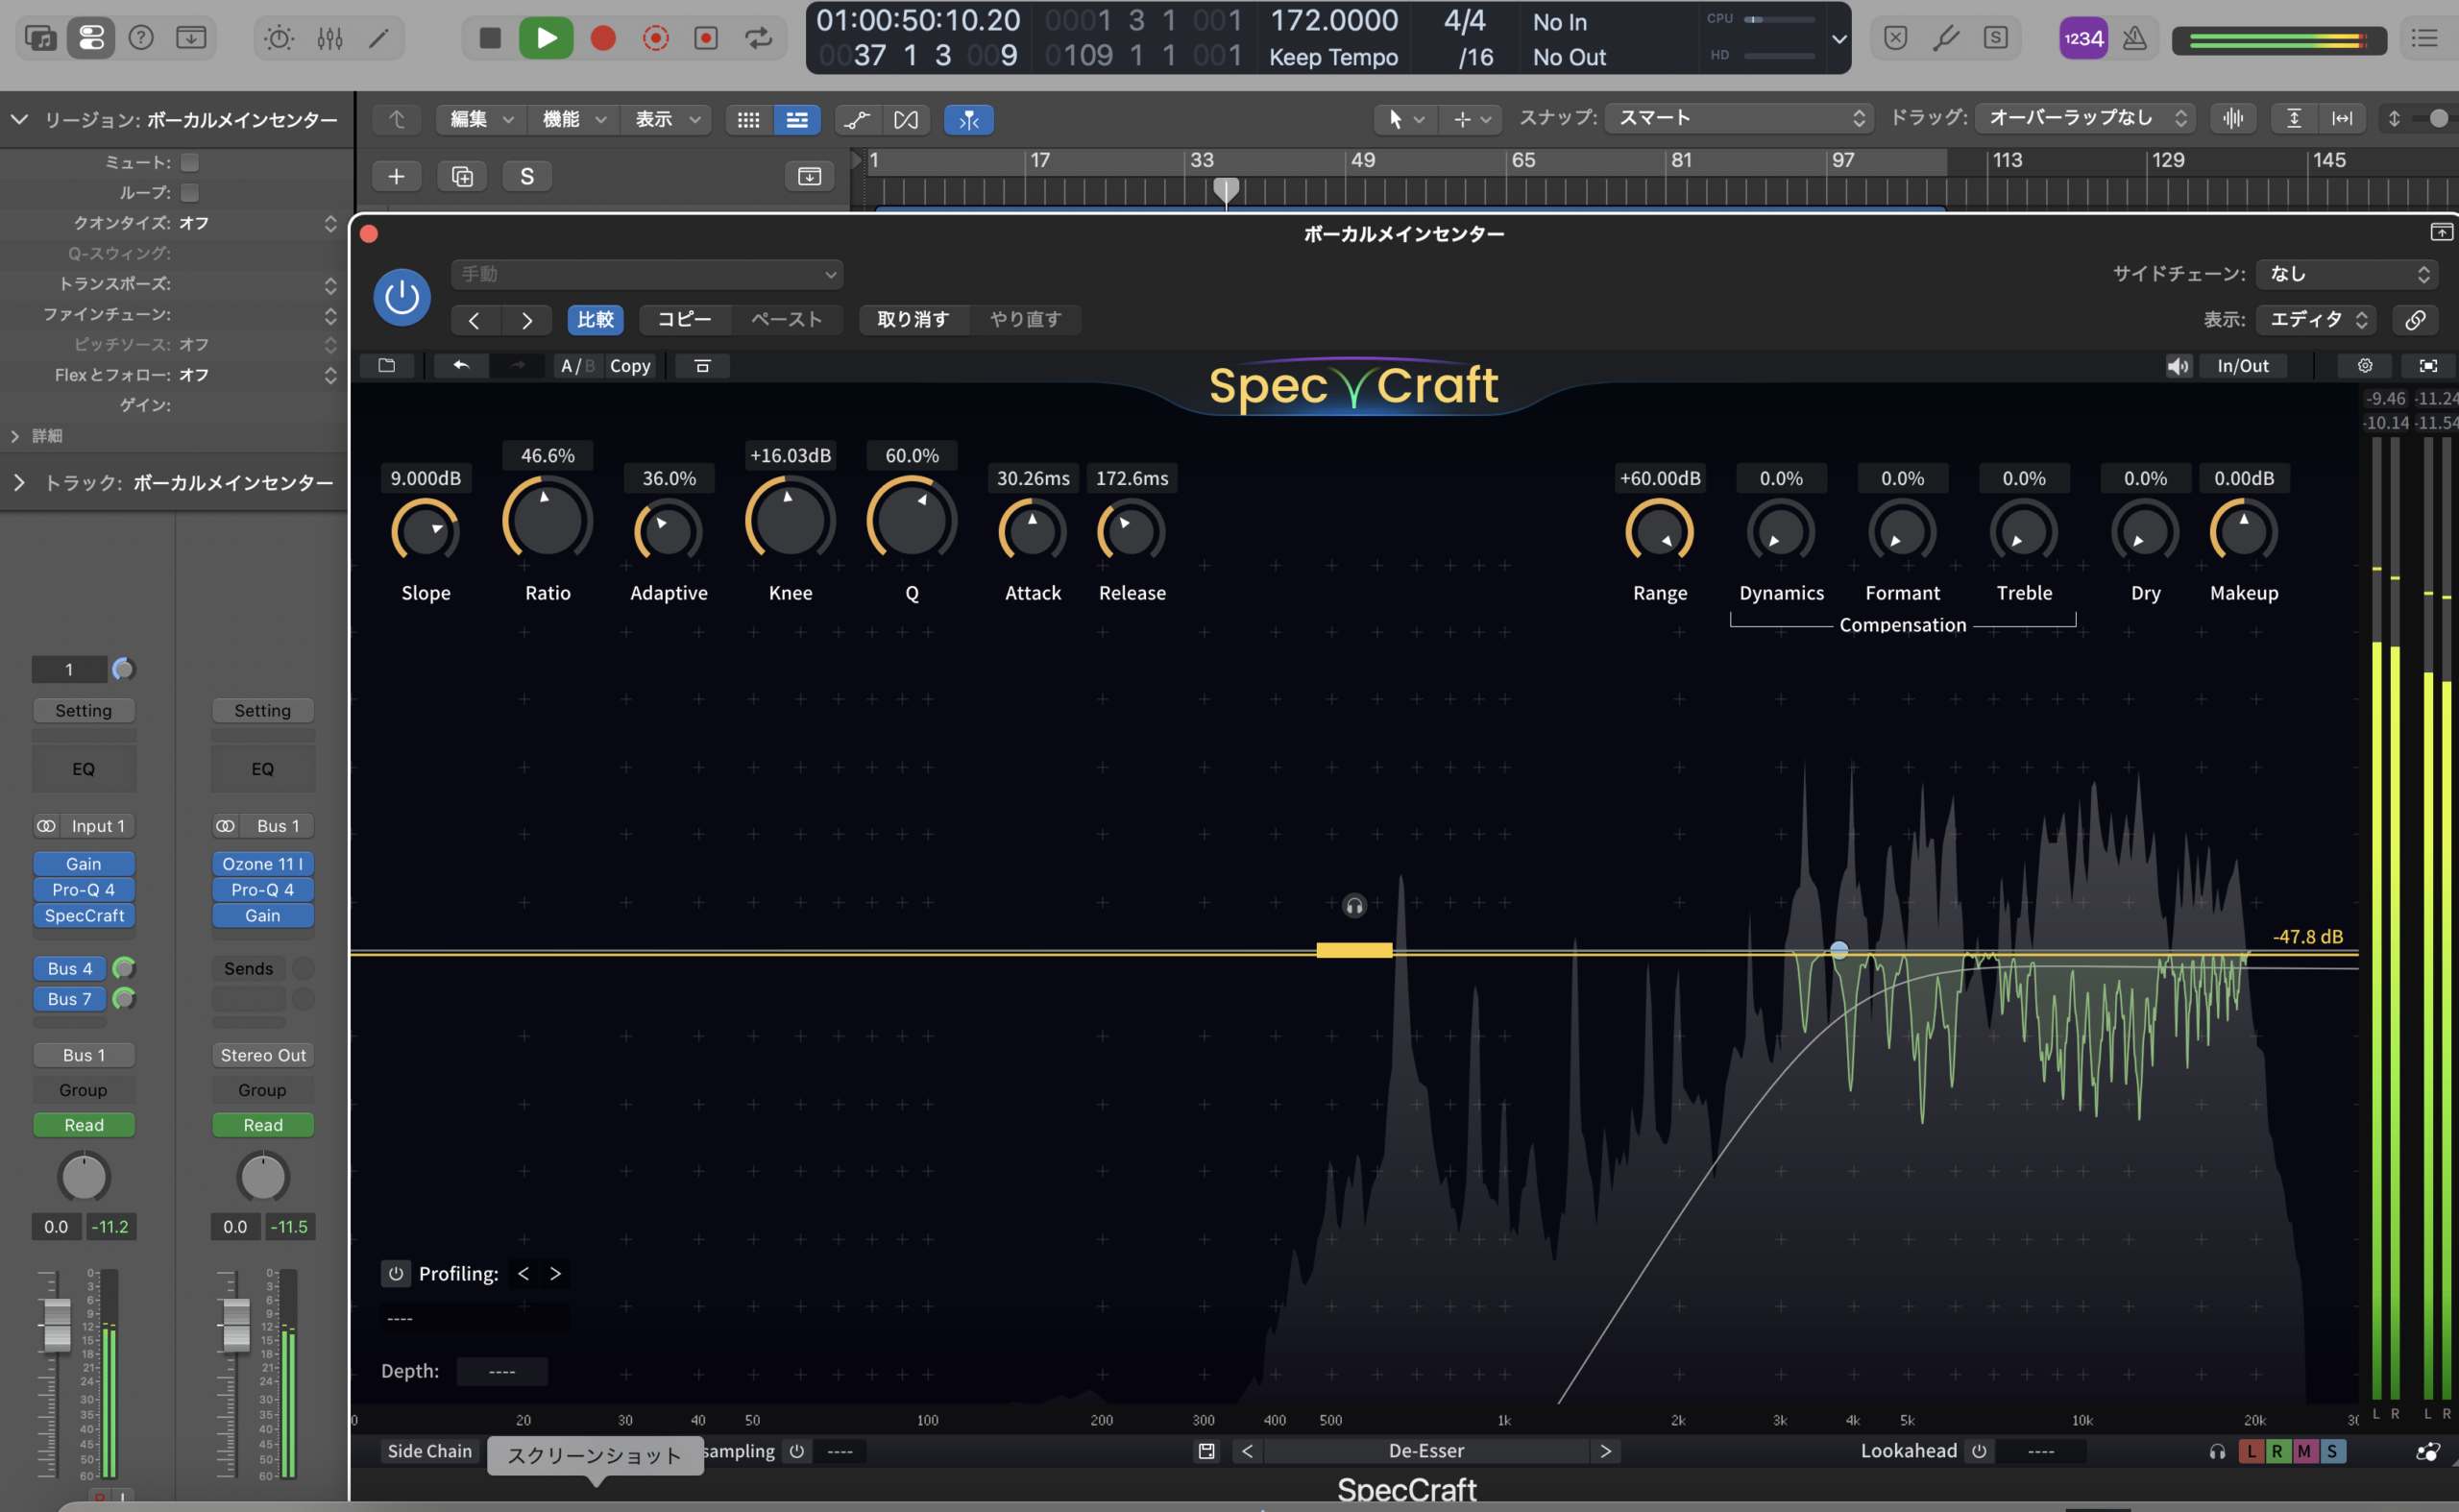Click the コピー button
2459x1512 pixels.
pos(685,320)
